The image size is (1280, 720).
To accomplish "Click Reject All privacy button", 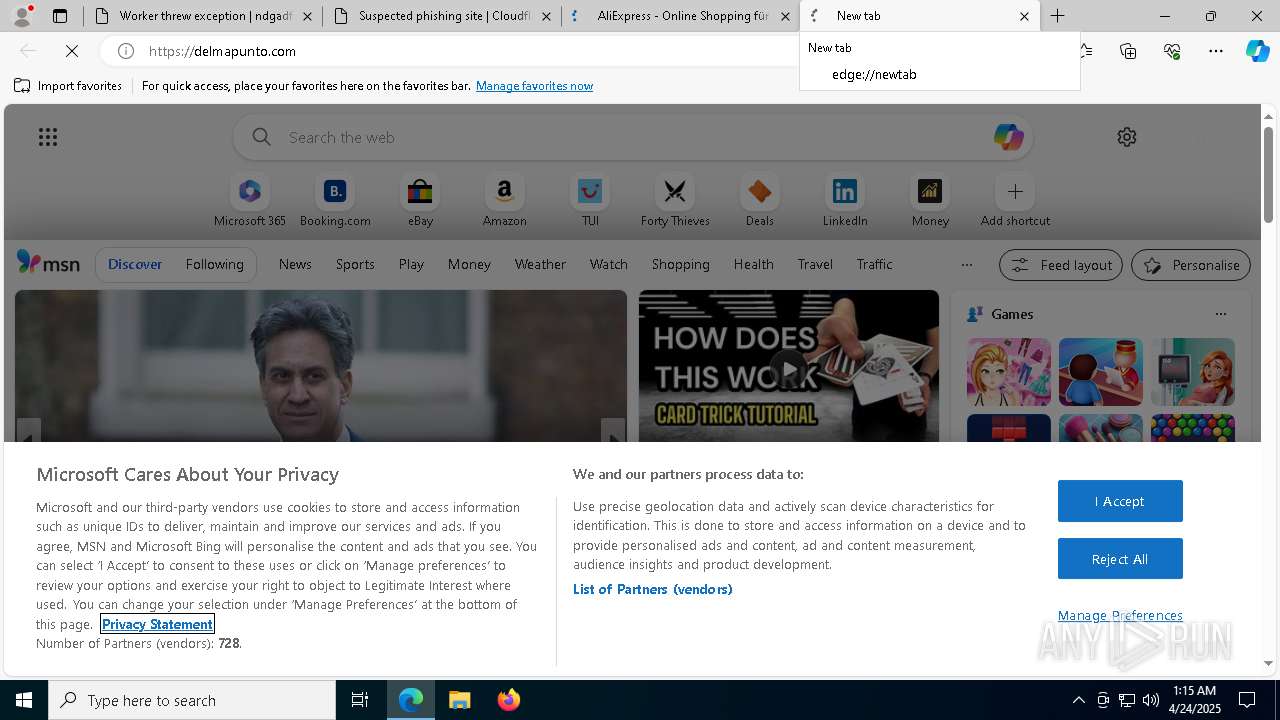I will pyautogui.click(x=1120, y=559).
